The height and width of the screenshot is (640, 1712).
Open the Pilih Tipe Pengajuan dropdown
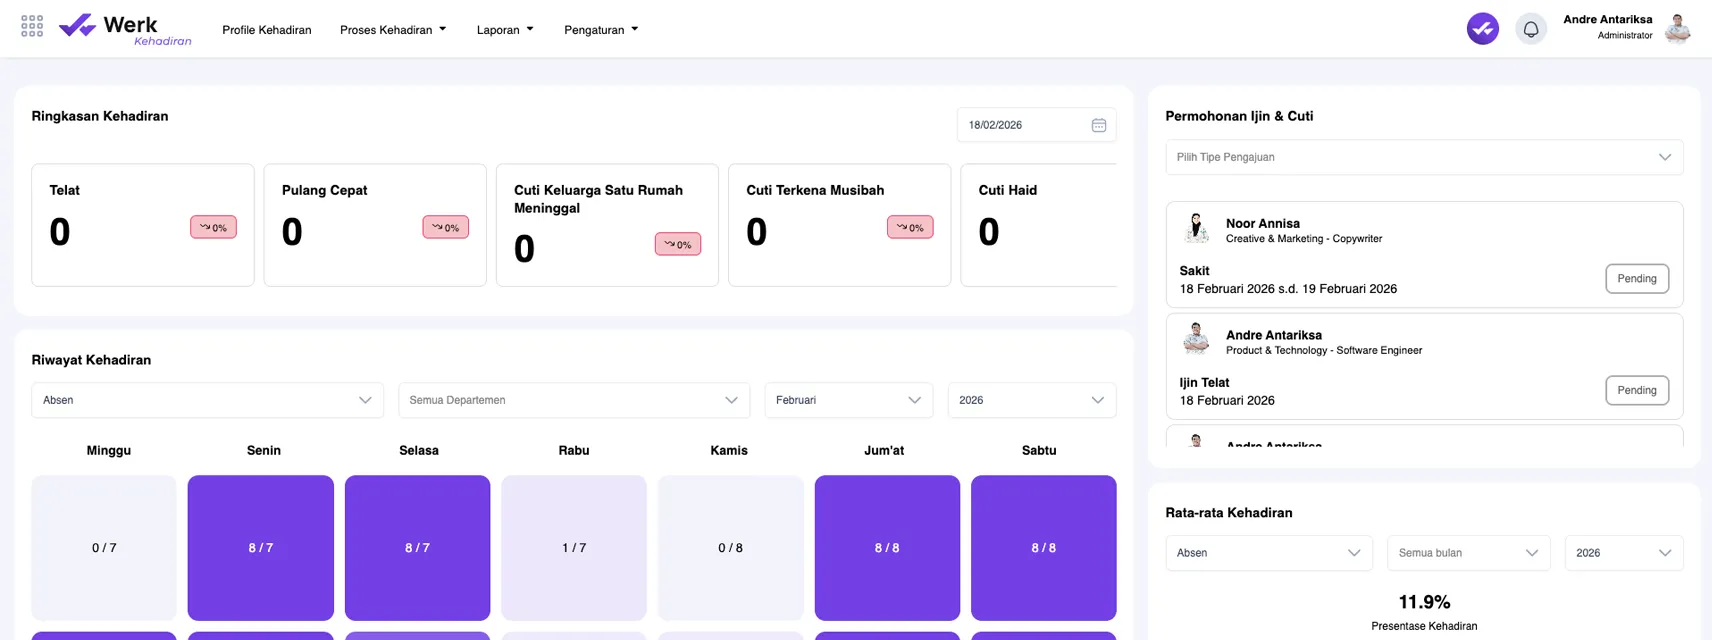(1423, 157)
